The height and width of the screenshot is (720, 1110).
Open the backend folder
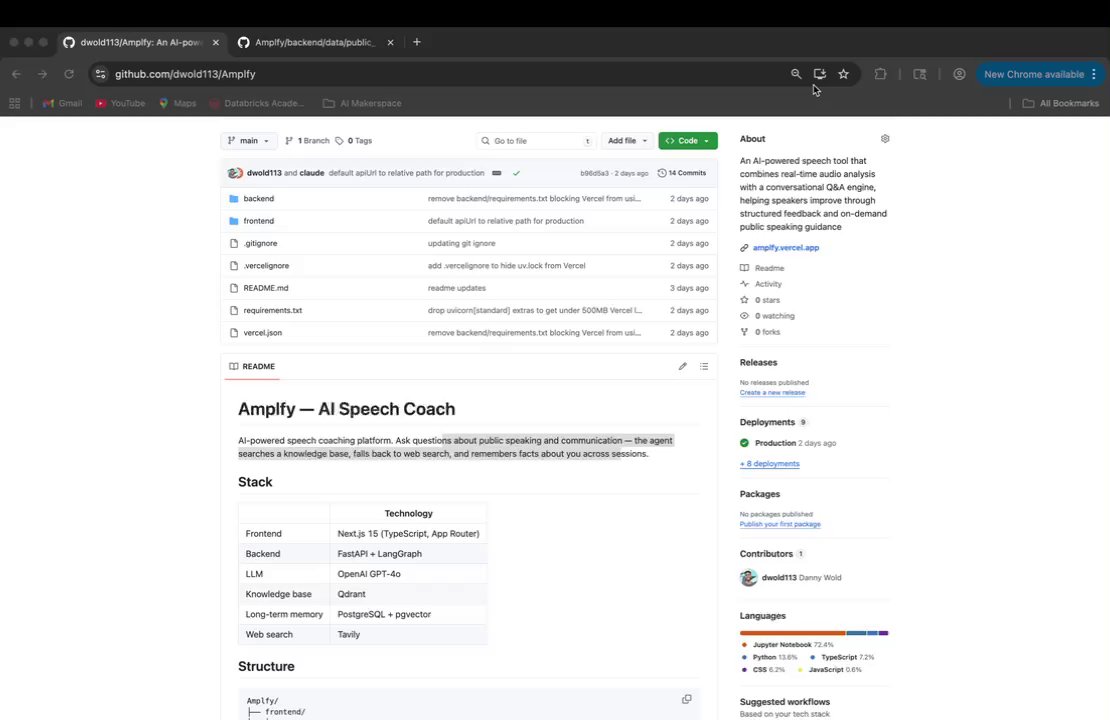click(258, 199)
